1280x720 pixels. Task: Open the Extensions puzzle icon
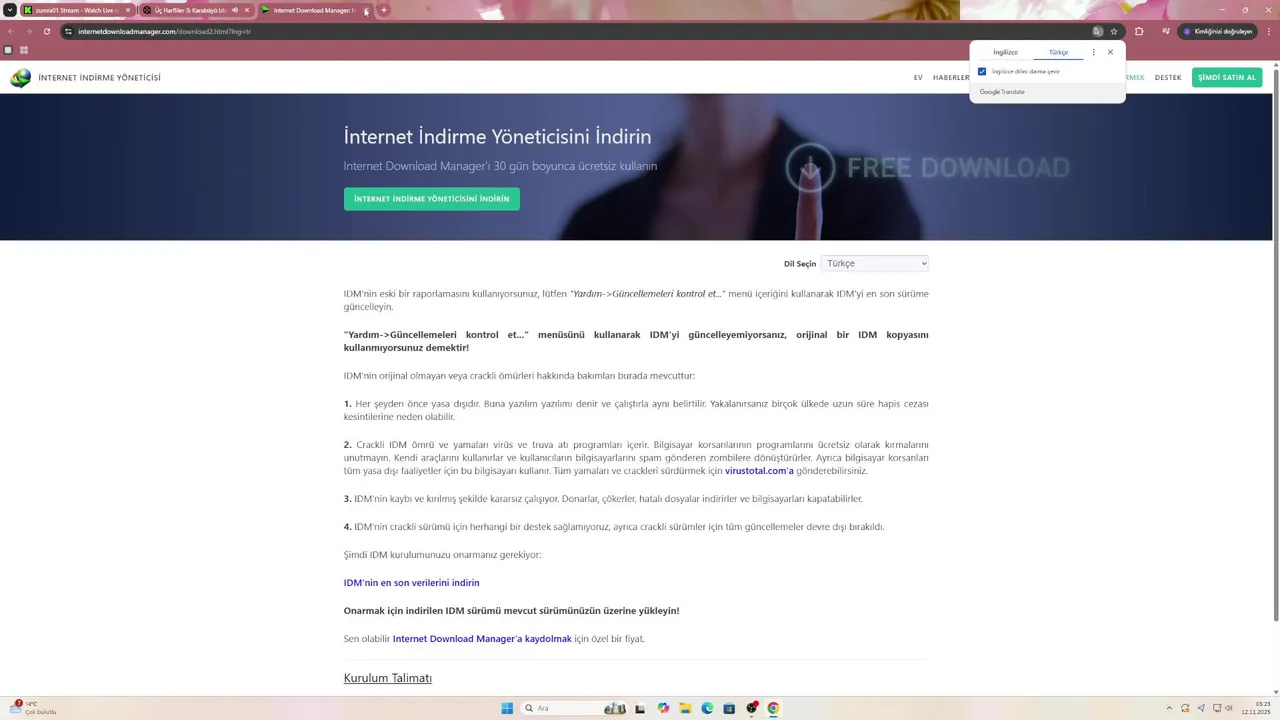1139,31
